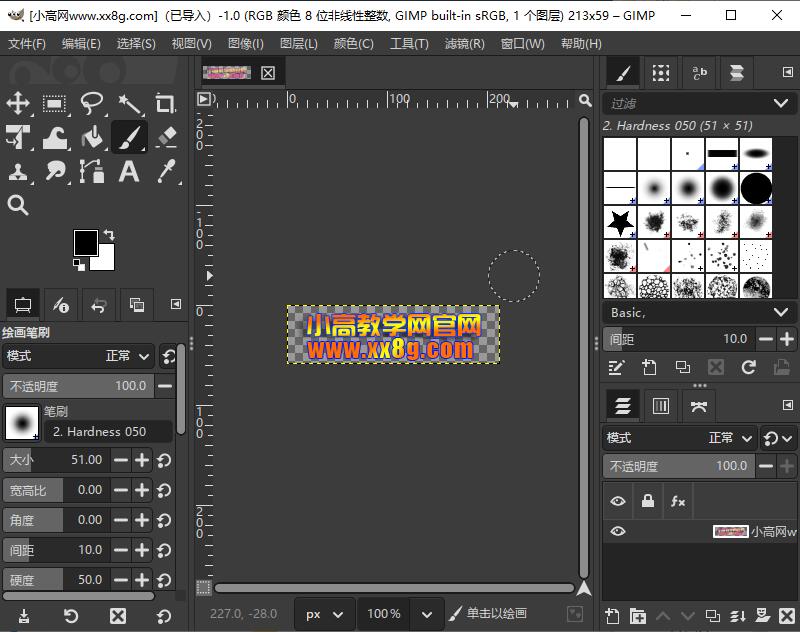The height and width of the screenshot is (632, 800).
Task: Increase the brush 大小 with plus button
Action: (142, 460)
